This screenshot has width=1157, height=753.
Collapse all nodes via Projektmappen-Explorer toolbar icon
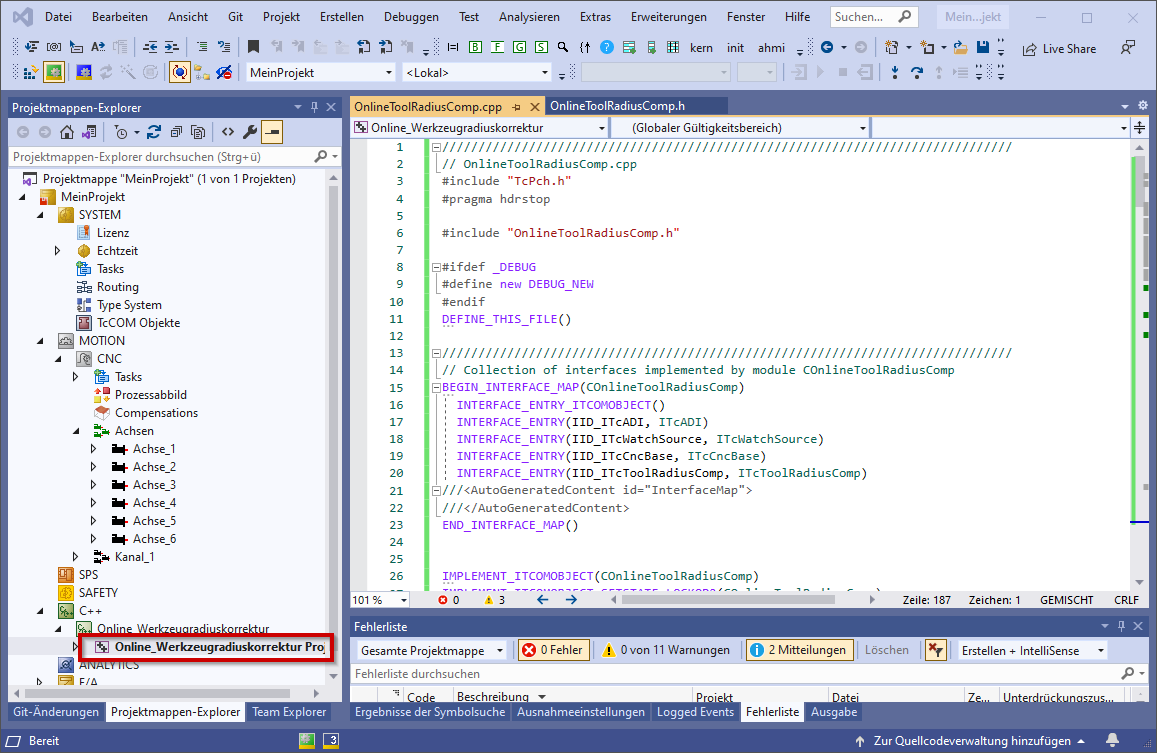tap(176, 132)
